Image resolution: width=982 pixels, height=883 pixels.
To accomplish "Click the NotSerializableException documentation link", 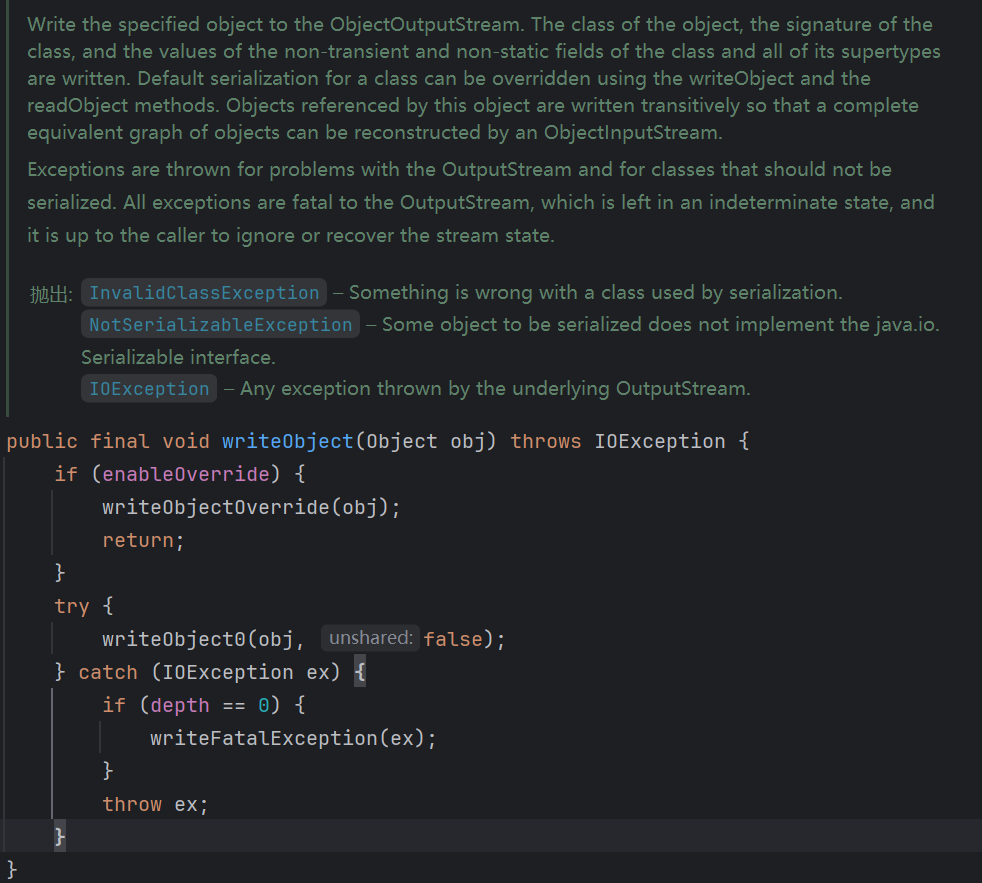I will (x=220, y=325).
